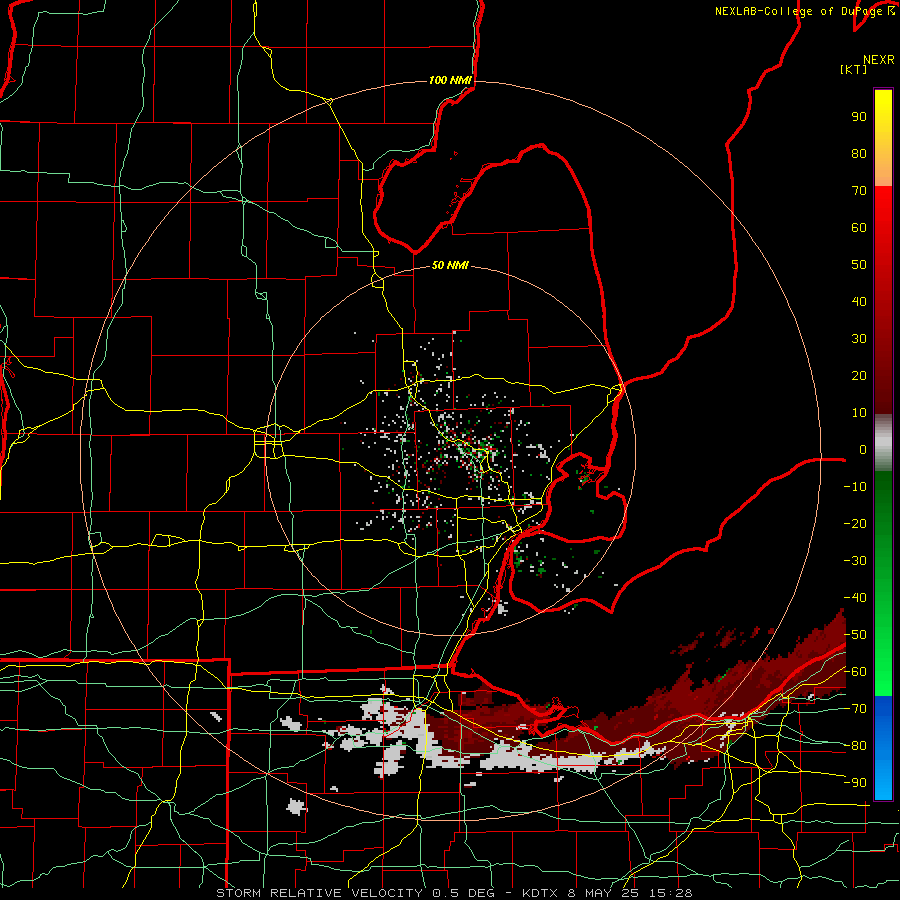900x900 pixels.
Task: Click the -10 value on velocity scale
Action: coord(855,487)
